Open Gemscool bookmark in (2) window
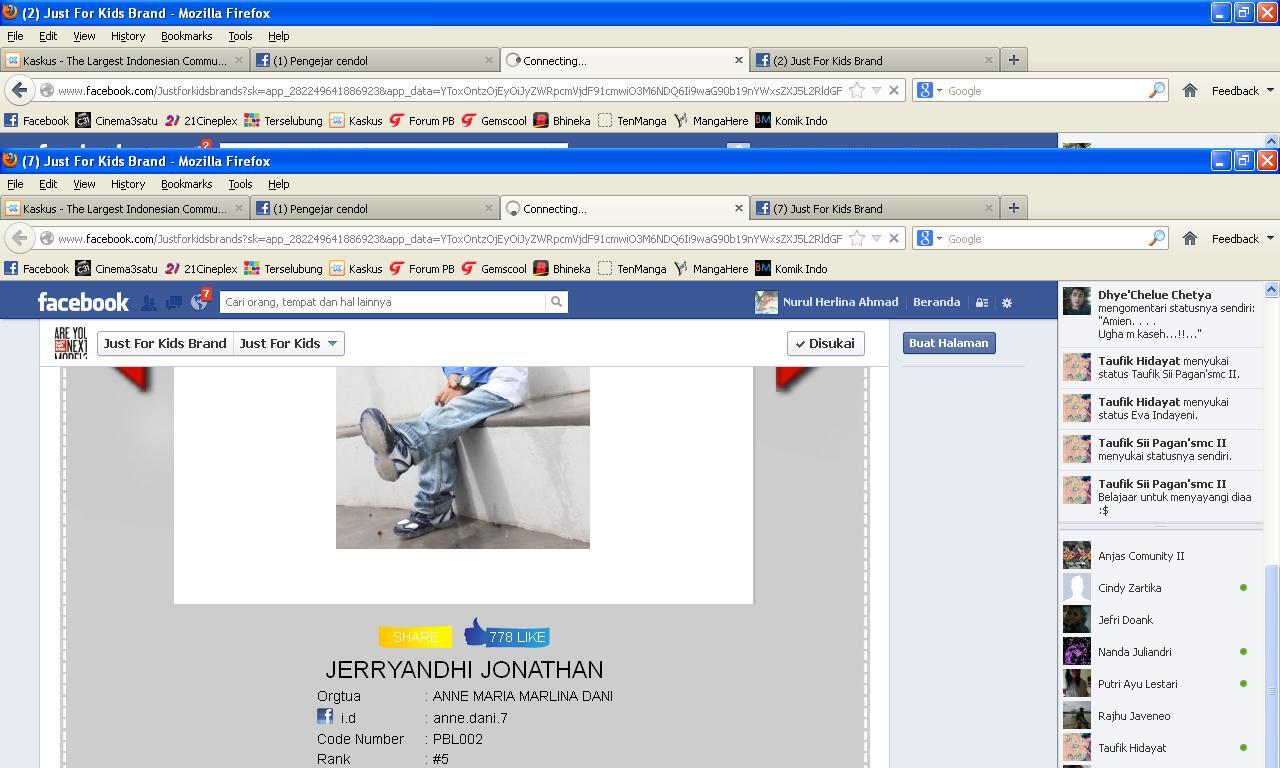The image size is (1280, 768). [x=494, y=120]
